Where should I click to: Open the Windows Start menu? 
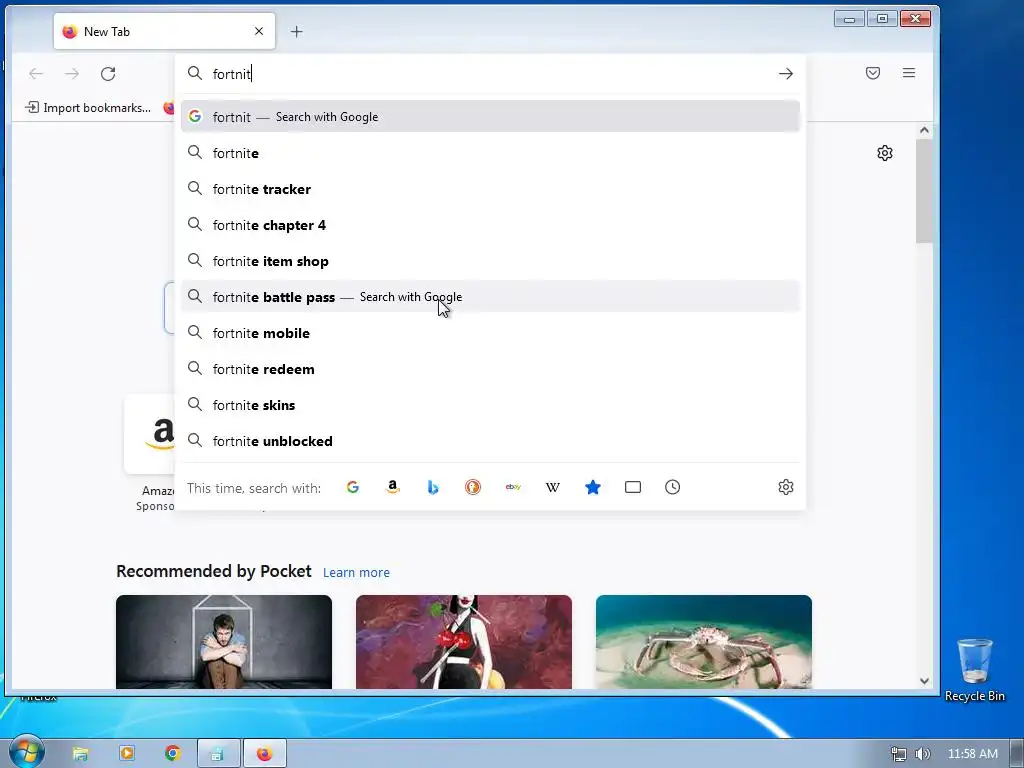click(25, 752)
